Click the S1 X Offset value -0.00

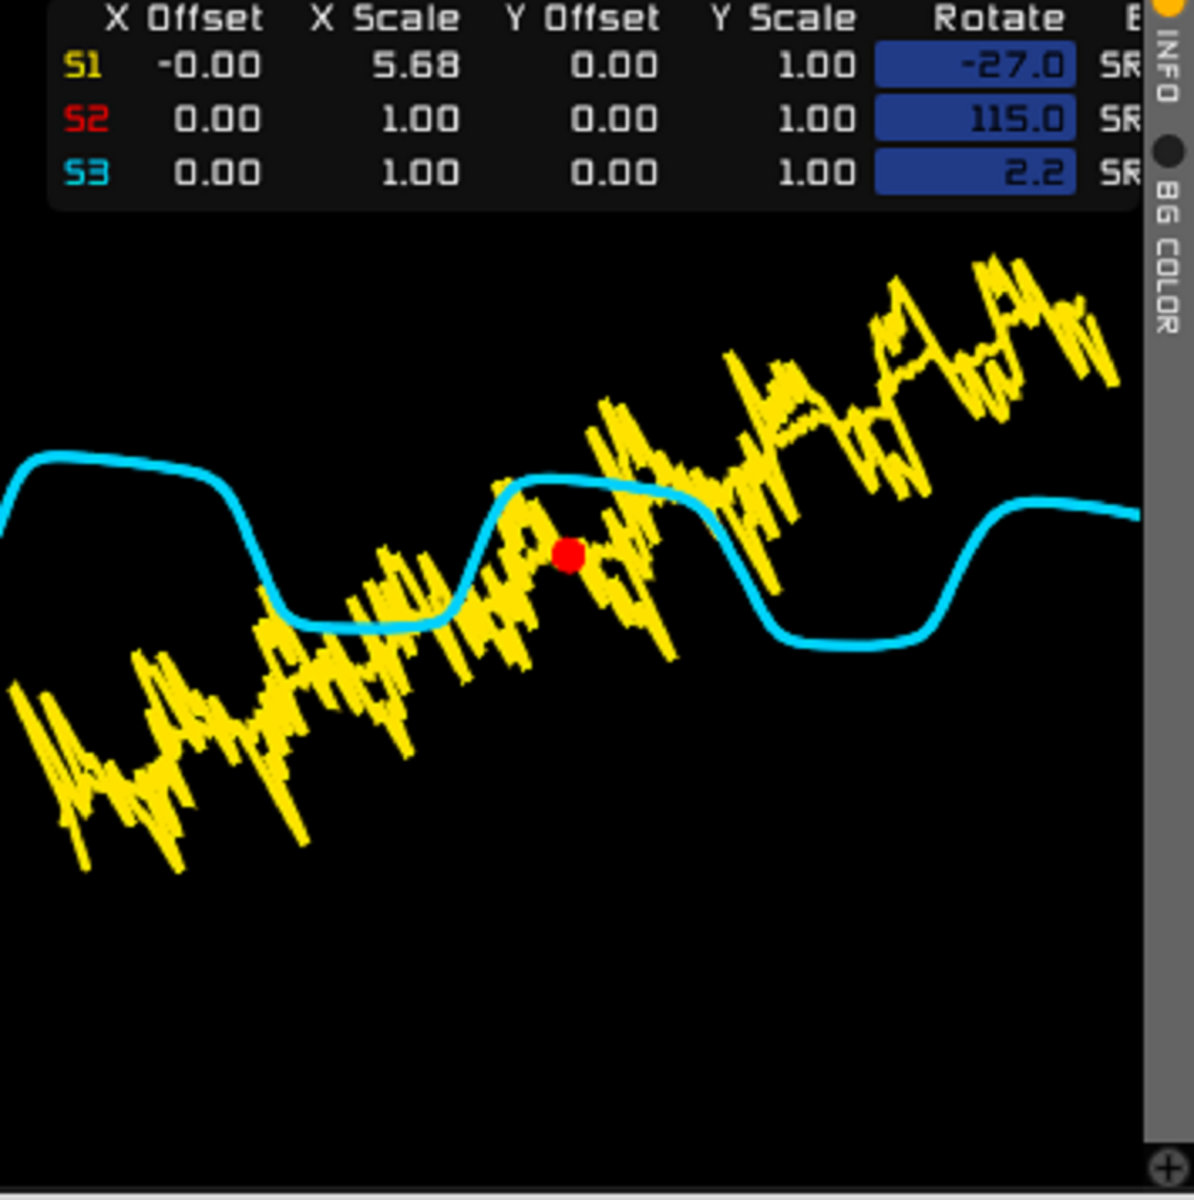(209, 66)
